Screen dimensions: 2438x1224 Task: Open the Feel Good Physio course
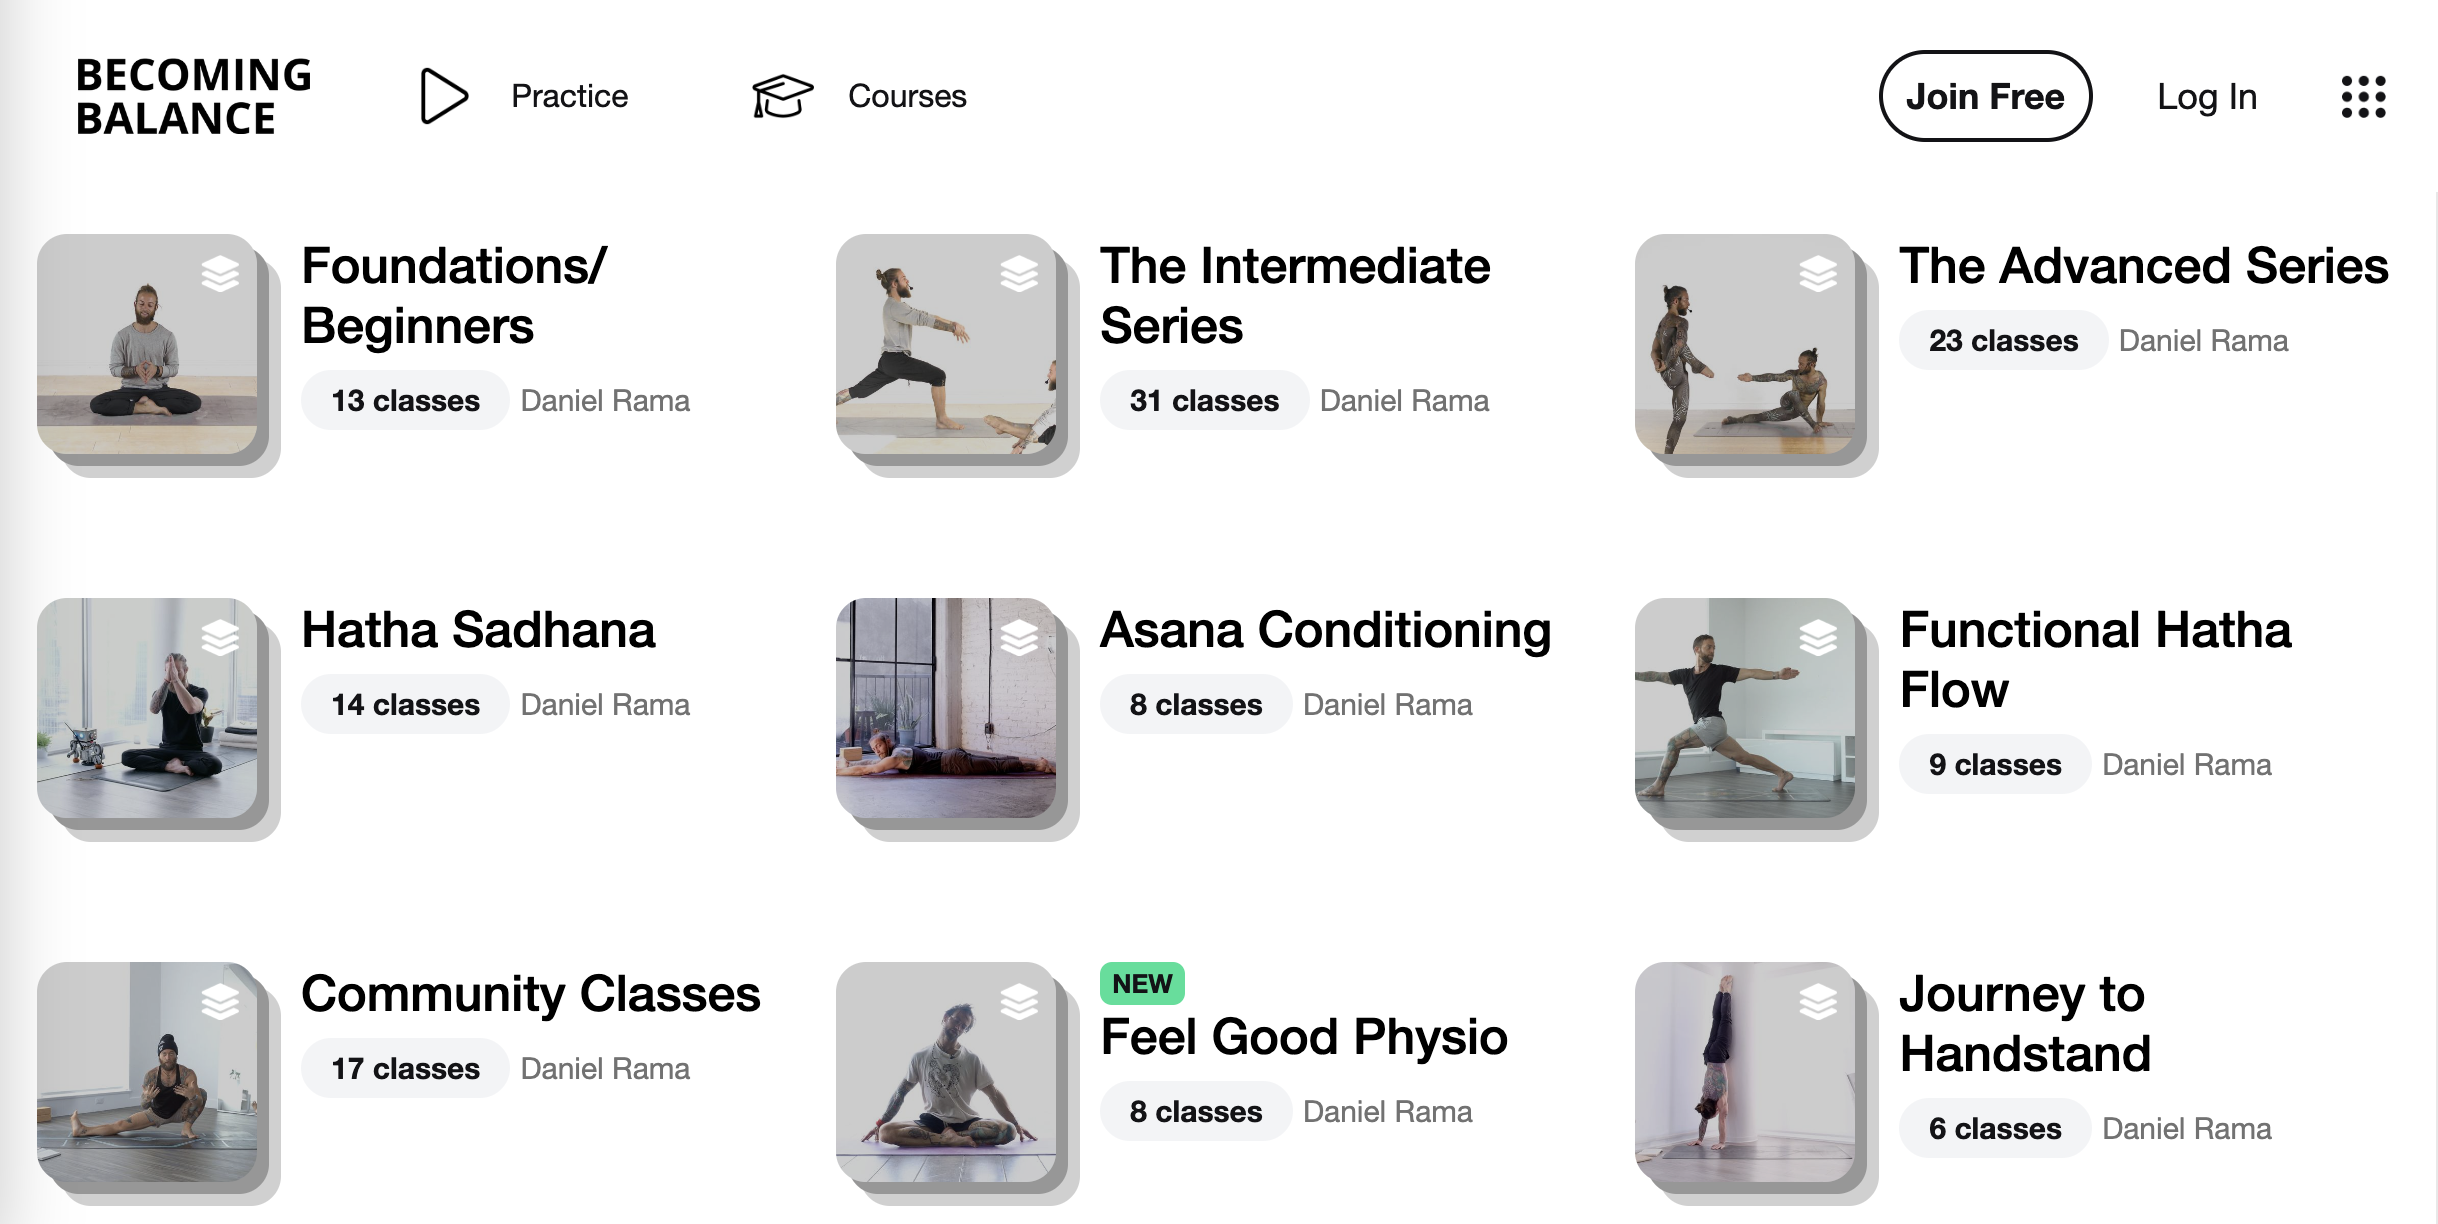coord(1303,1037)
